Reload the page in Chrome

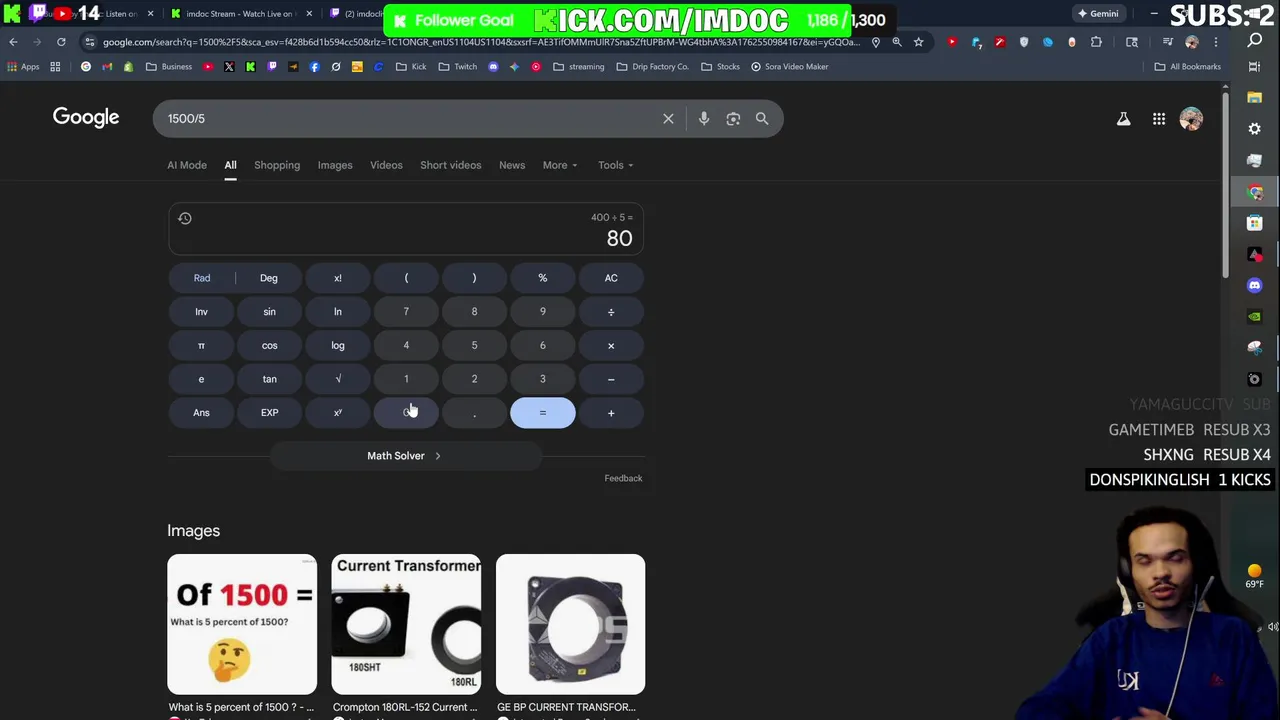61,42
